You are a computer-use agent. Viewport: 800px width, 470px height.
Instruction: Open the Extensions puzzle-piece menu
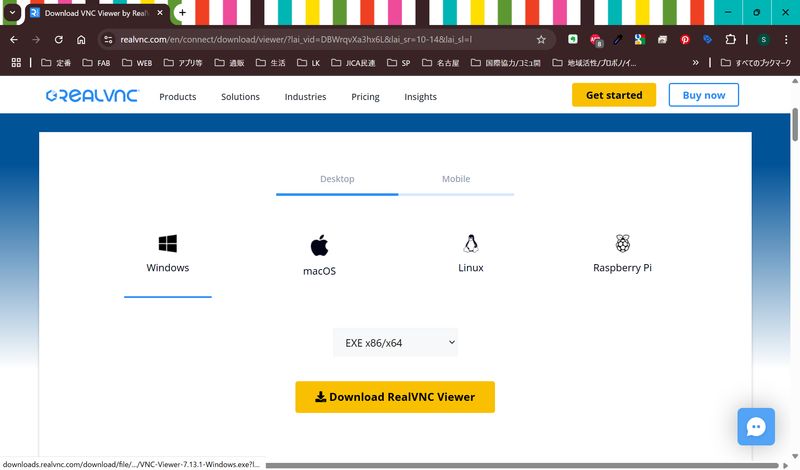click(730, 39)
